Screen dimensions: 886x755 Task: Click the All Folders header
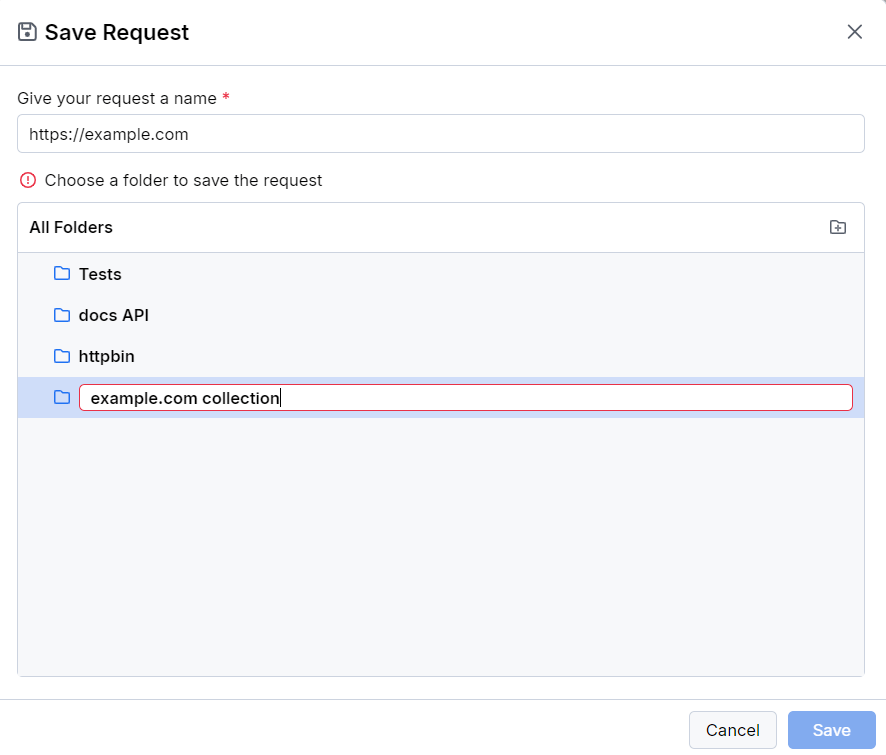[x=70, y=227]
